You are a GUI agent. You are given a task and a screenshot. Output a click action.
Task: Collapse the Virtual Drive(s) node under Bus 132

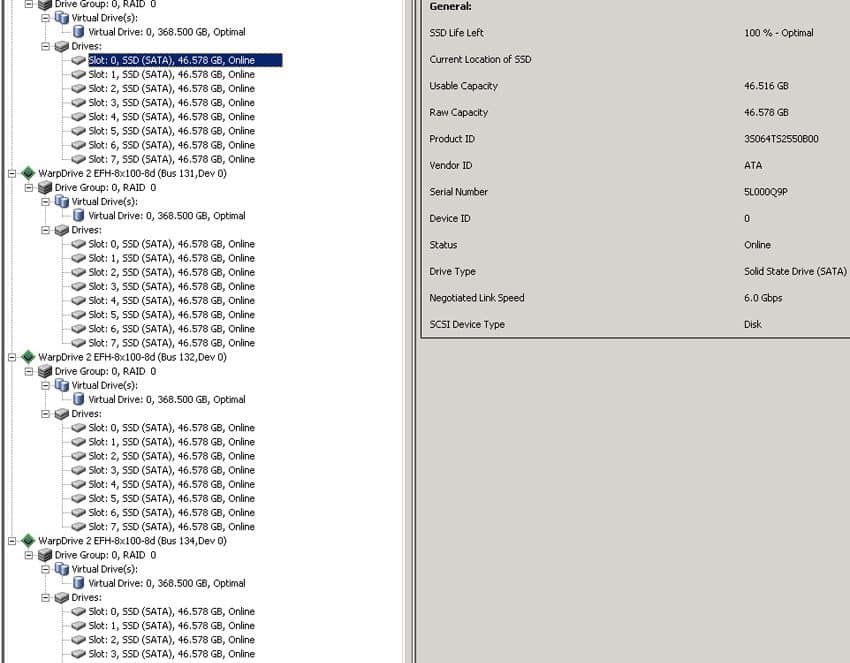46,385
